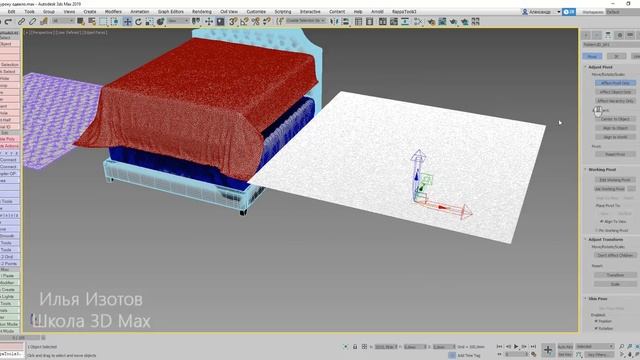Toggle Window/Crossing selection icon
The image size is (640, 360).
click(x=115, y=21)
